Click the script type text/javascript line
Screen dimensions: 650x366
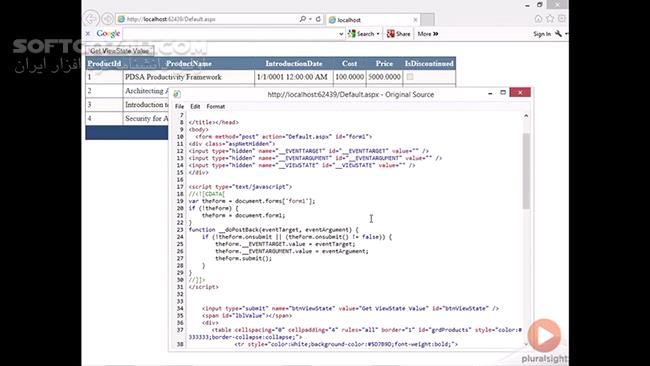coord(240,187)
